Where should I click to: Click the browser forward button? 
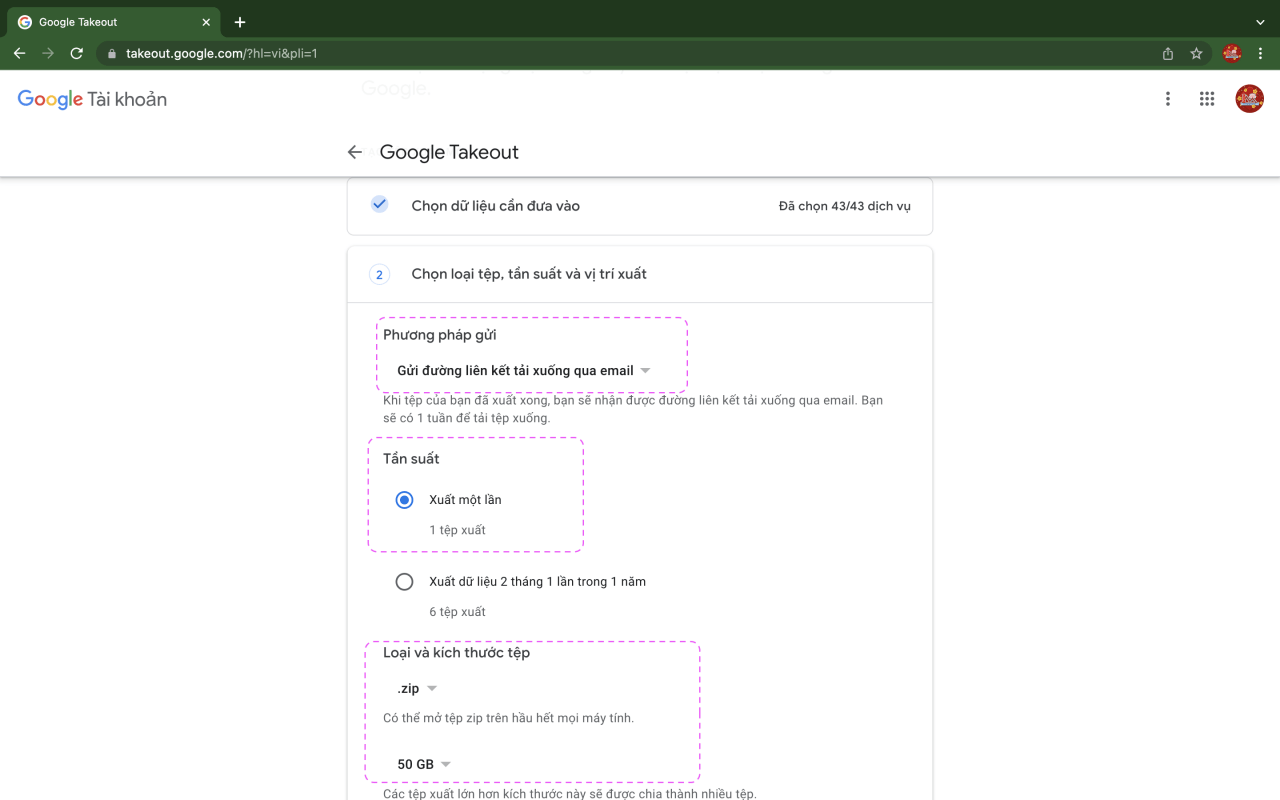tap(48, 53)
